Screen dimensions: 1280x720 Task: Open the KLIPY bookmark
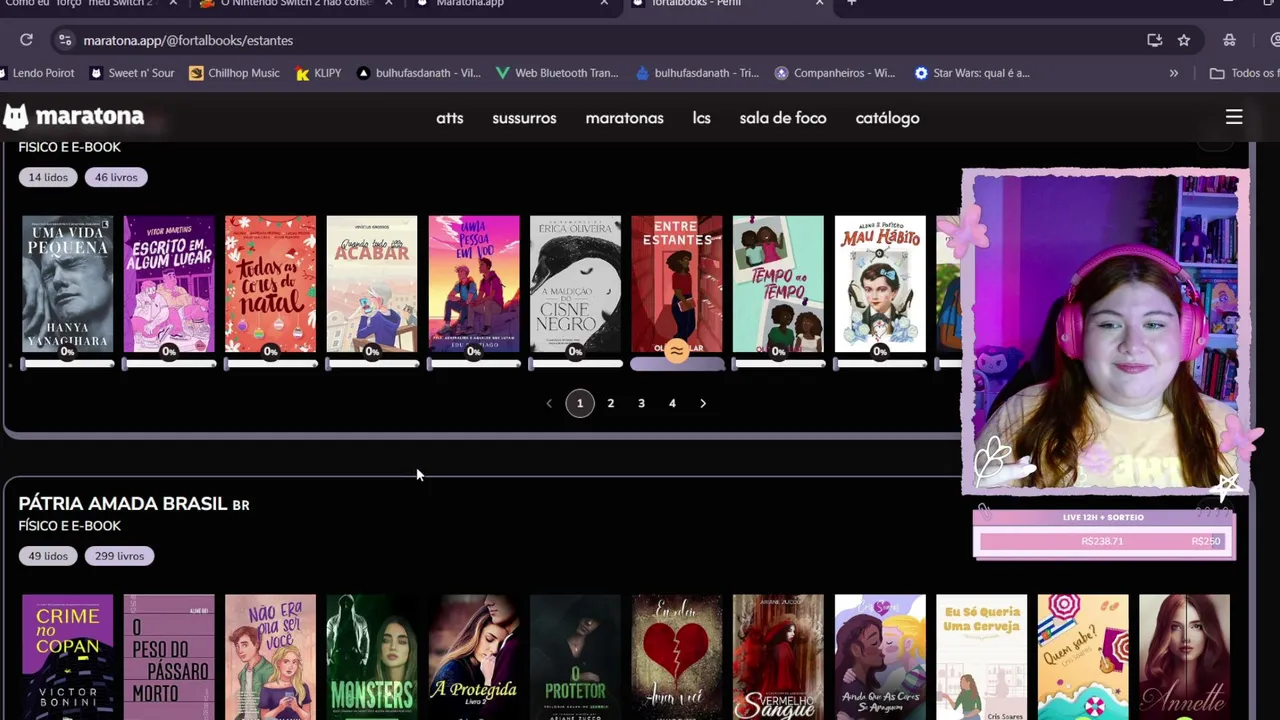pos(318,73)
